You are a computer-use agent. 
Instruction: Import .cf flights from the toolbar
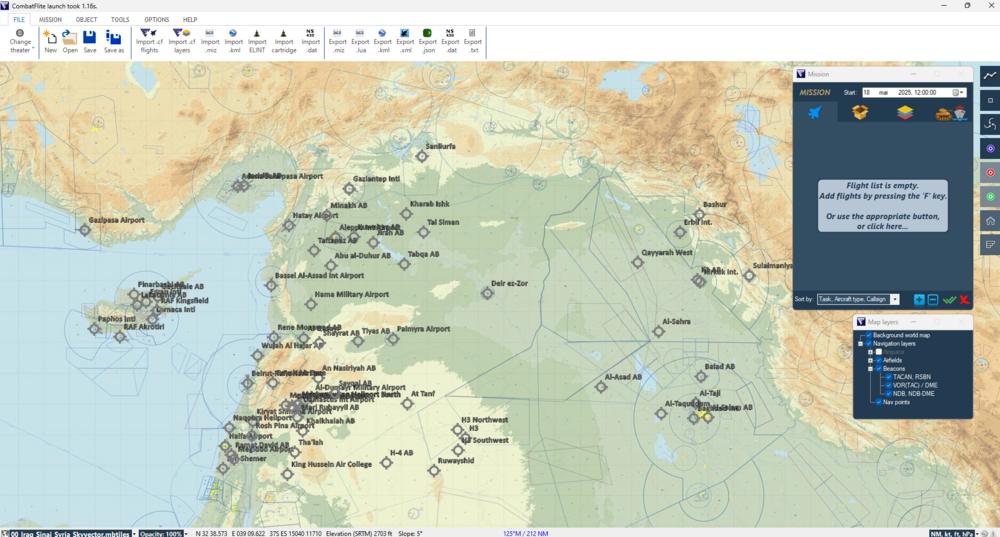[x=149, y=40]
